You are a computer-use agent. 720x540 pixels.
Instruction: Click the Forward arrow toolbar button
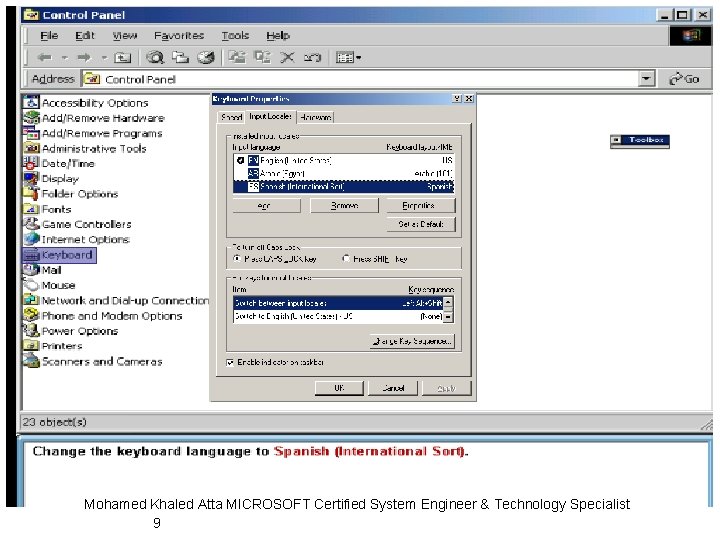[x=84, y=57]
